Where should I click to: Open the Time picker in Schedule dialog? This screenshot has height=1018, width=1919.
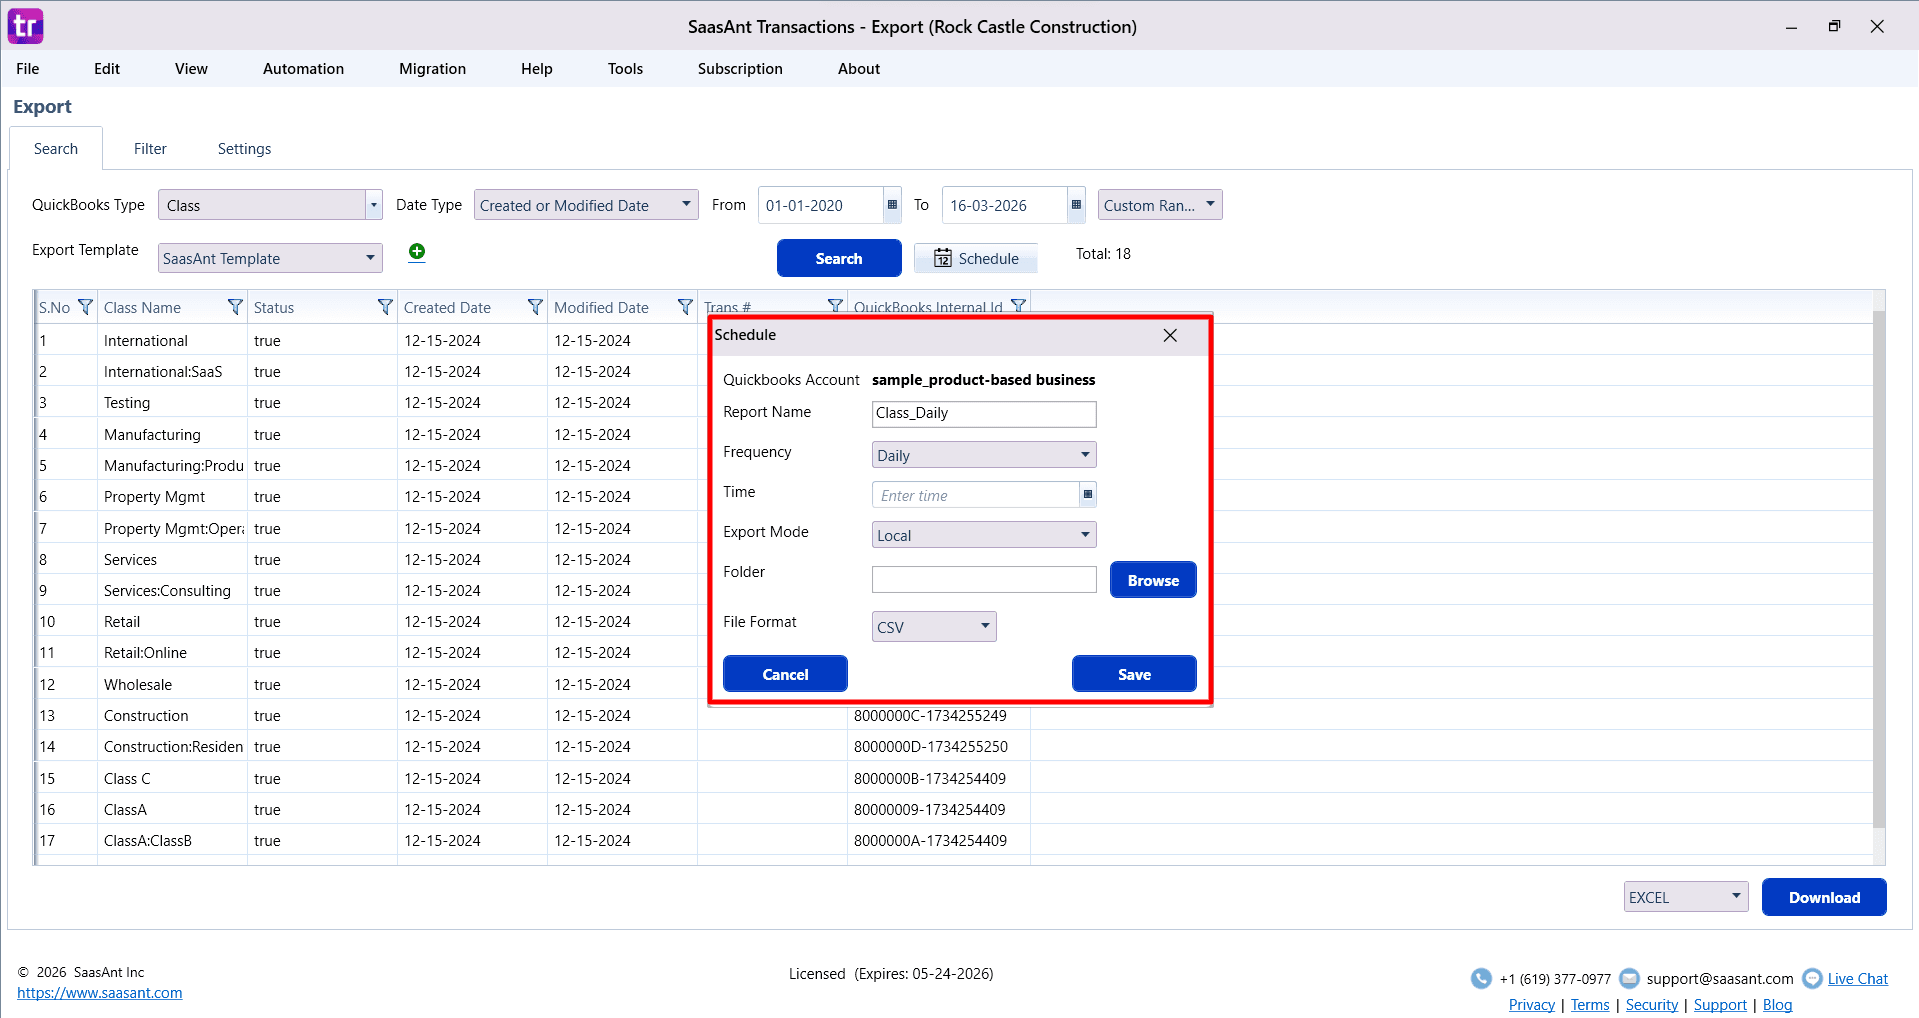1088,495
